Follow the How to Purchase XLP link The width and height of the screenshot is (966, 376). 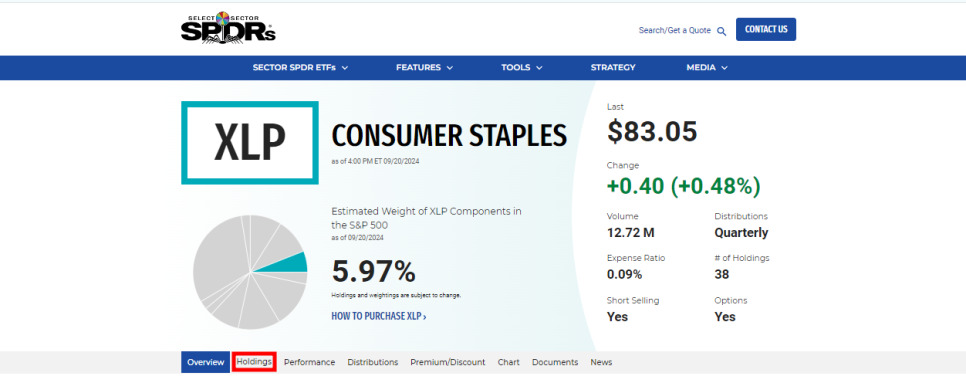(379, 316)
